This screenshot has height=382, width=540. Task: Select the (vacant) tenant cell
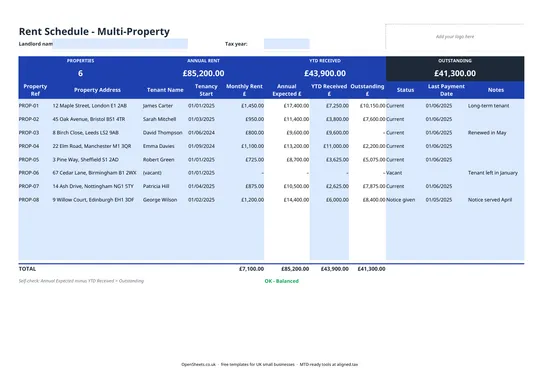pyautogui.click(x=152, y=173)
